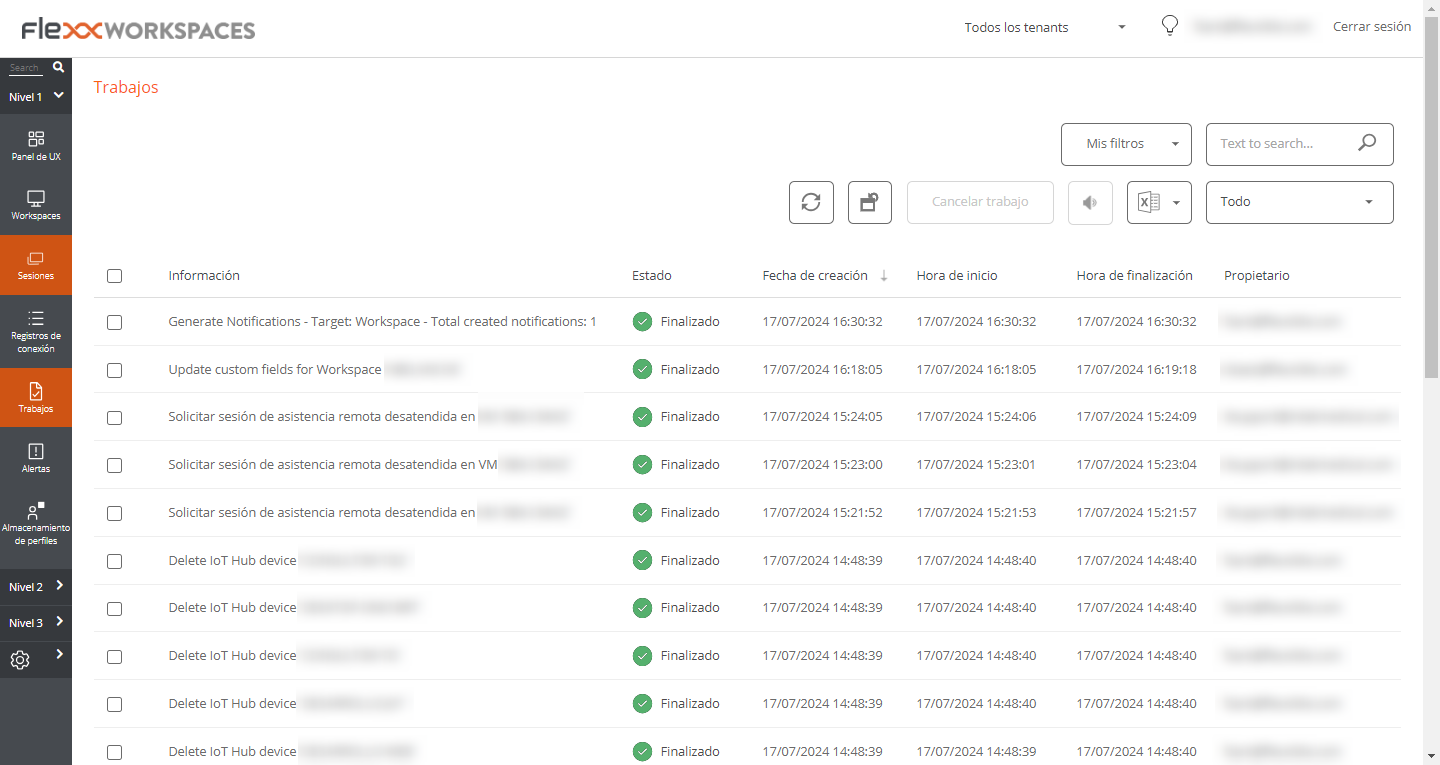Select checkbox for job created 15:21:52

pyautogui.click(x=114, y=513)
